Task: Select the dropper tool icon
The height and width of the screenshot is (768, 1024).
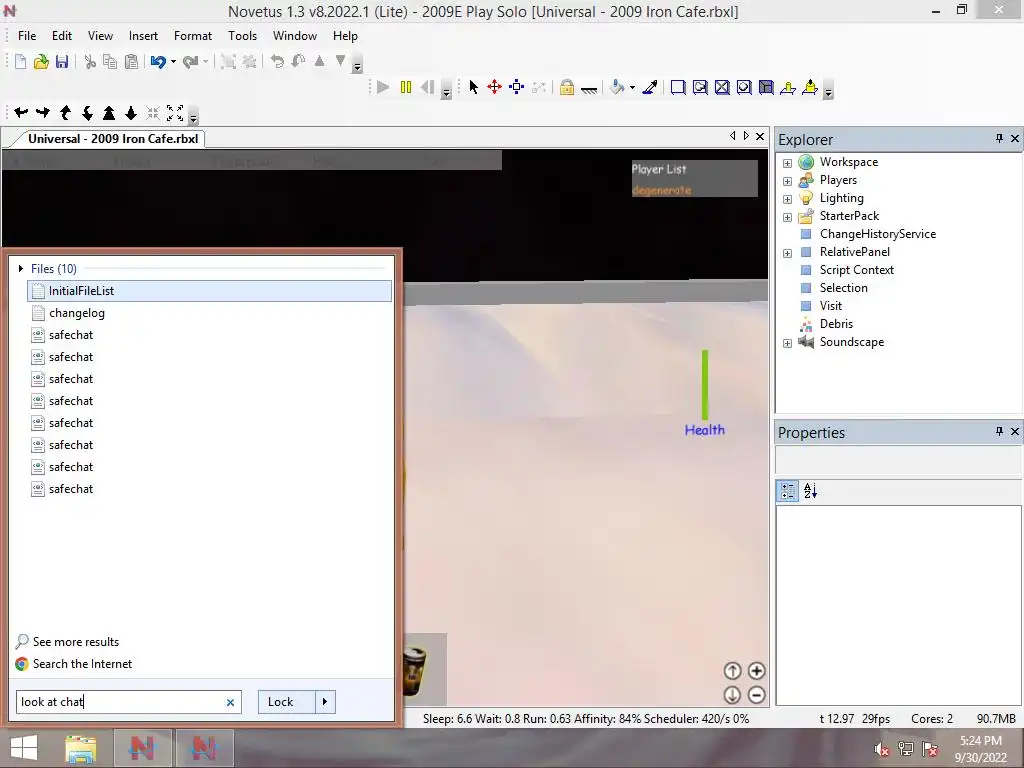Action: pyautogui.click(x=650, y=88)
